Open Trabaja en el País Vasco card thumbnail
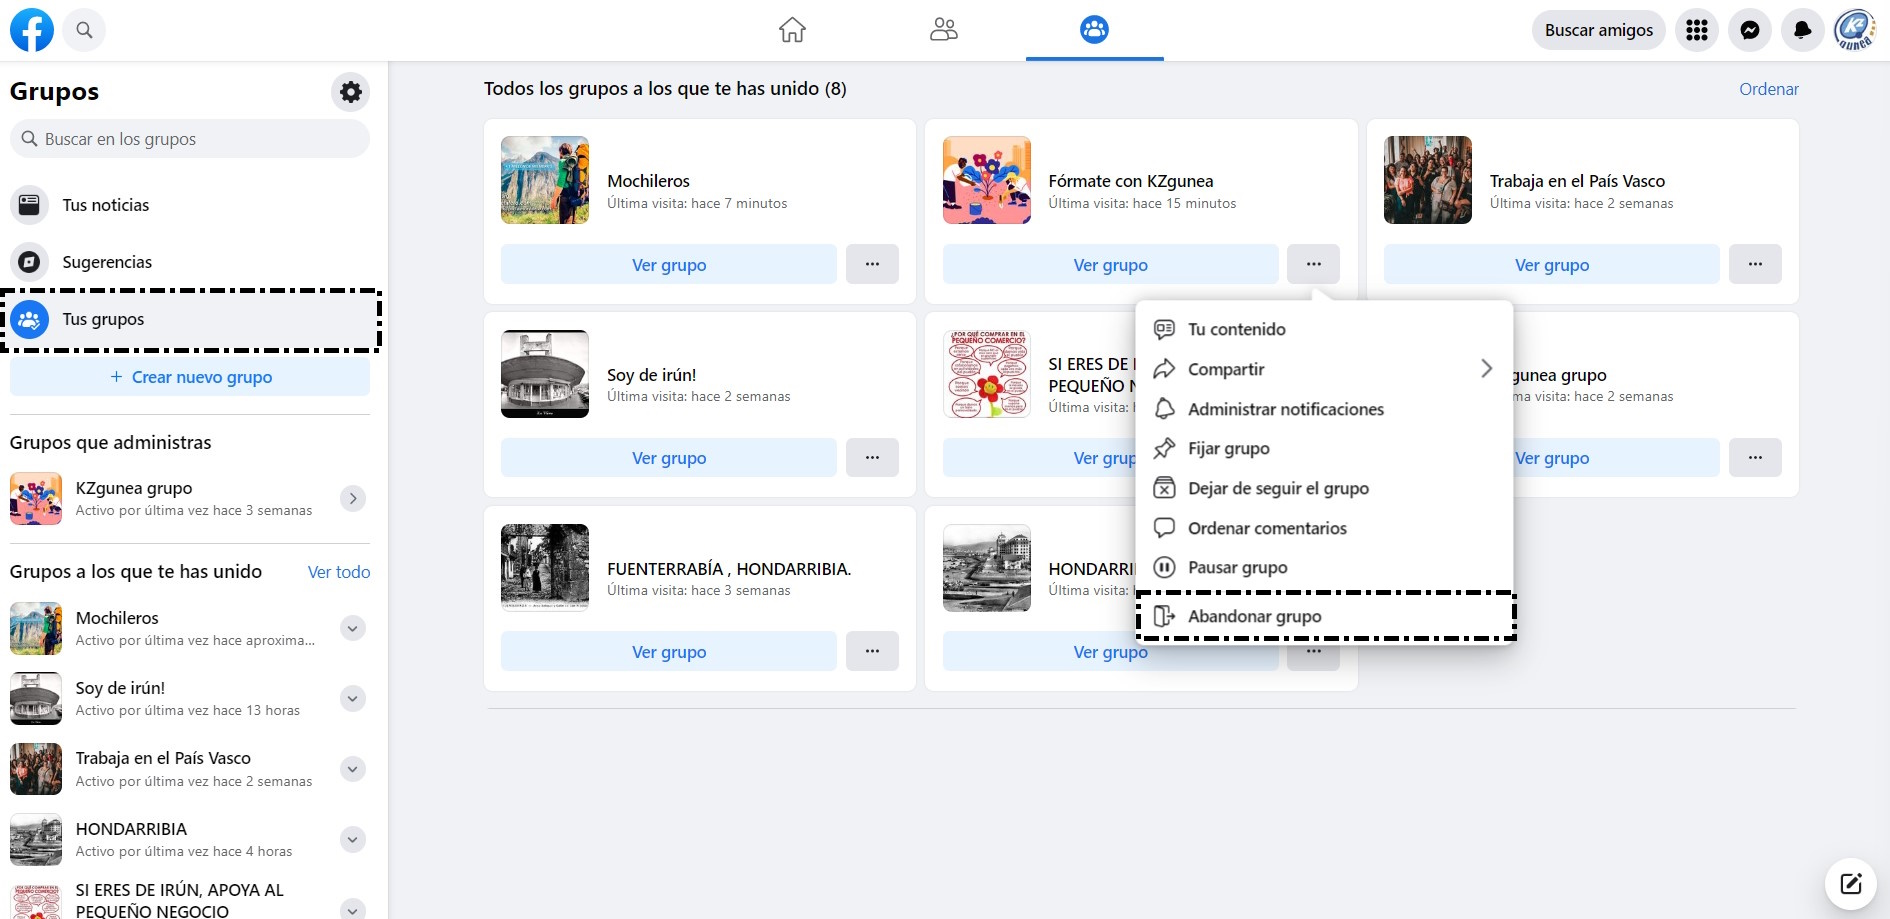The width and height of the screenshot is (1890, 919). (x=1428, y=180)
